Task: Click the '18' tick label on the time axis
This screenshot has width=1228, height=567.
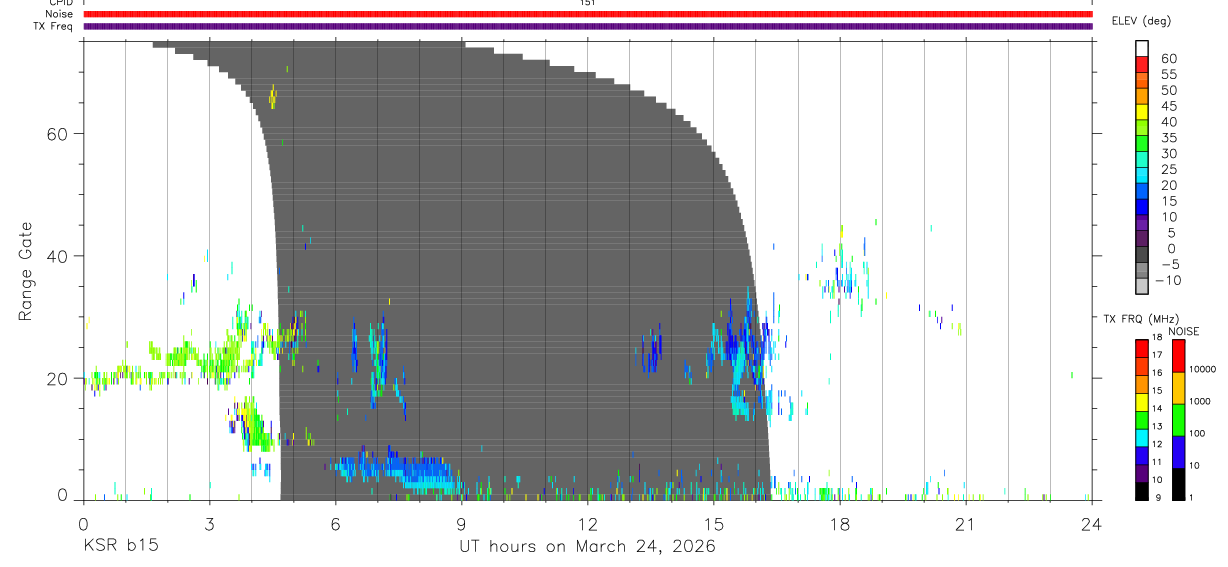Action: (839, 524)
